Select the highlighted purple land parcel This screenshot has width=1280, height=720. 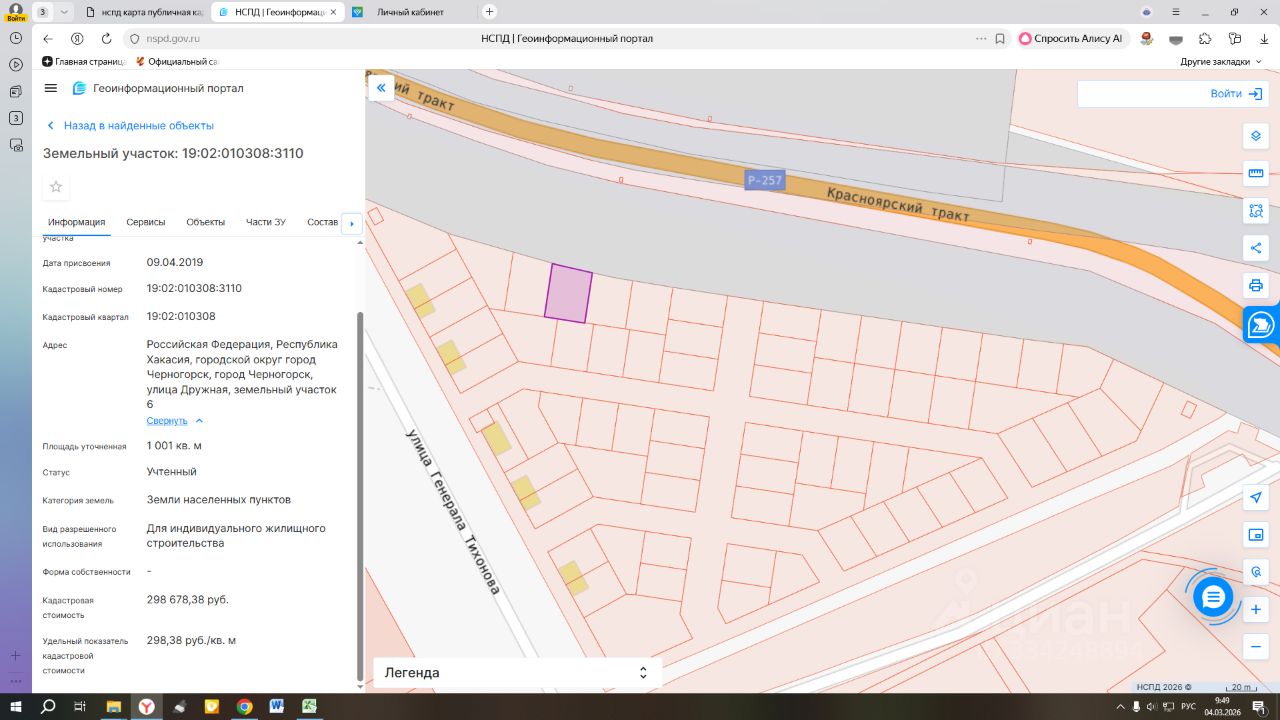(x=568, y=294)
